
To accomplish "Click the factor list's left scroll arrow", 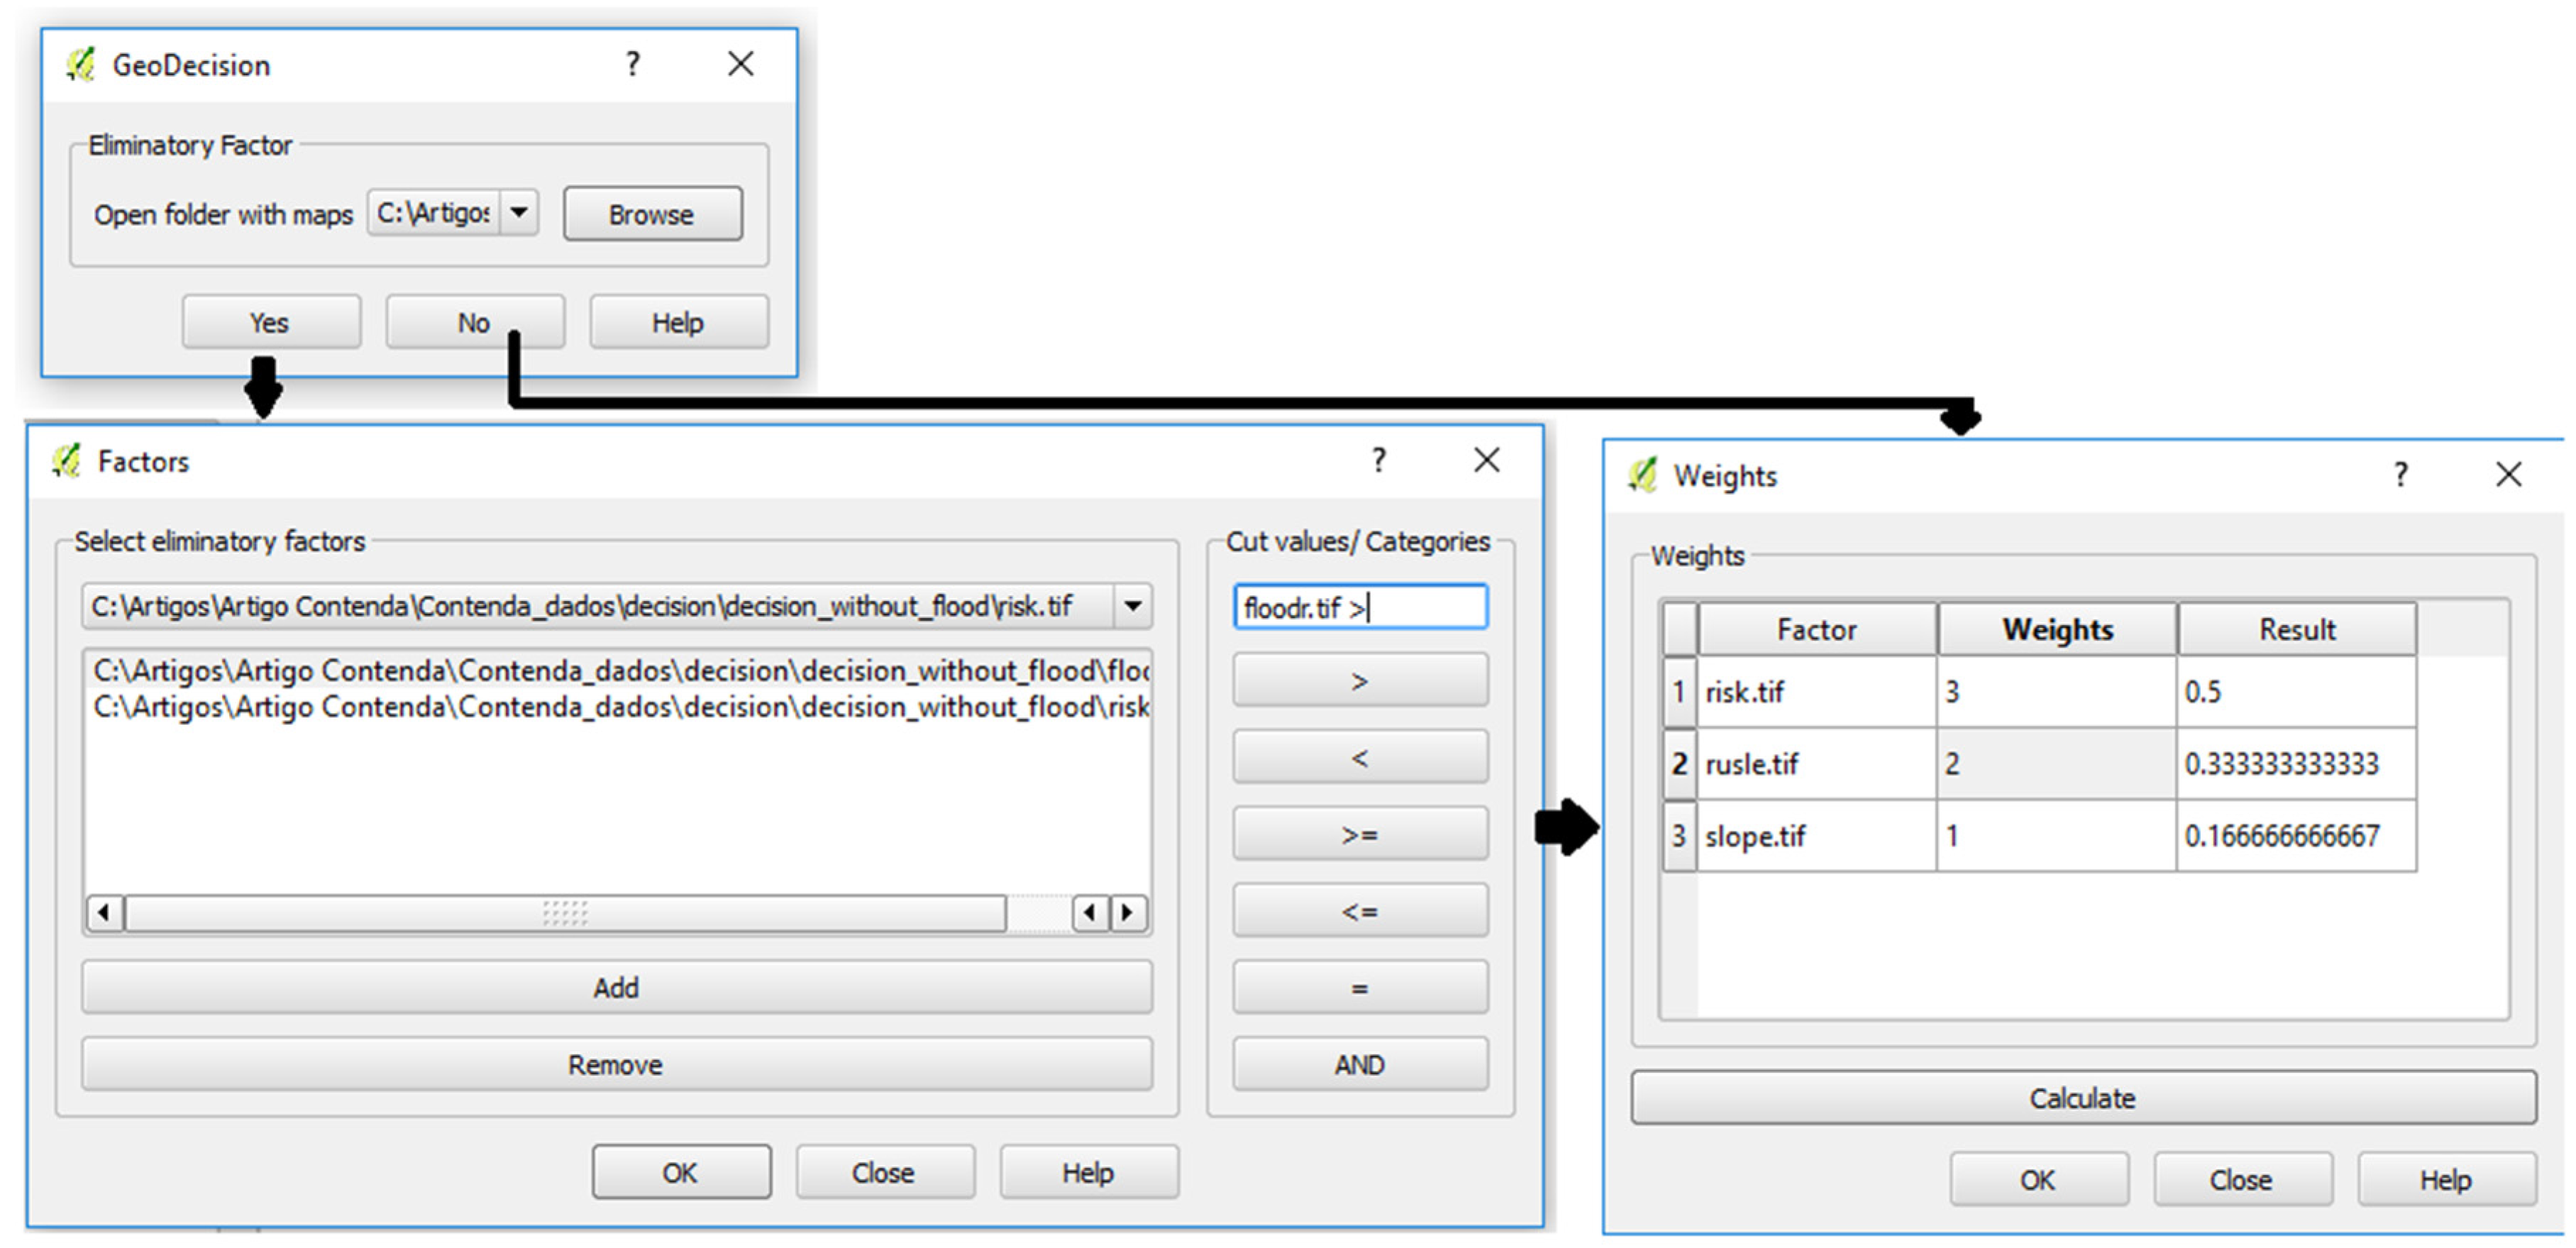I will coord(104,912).
